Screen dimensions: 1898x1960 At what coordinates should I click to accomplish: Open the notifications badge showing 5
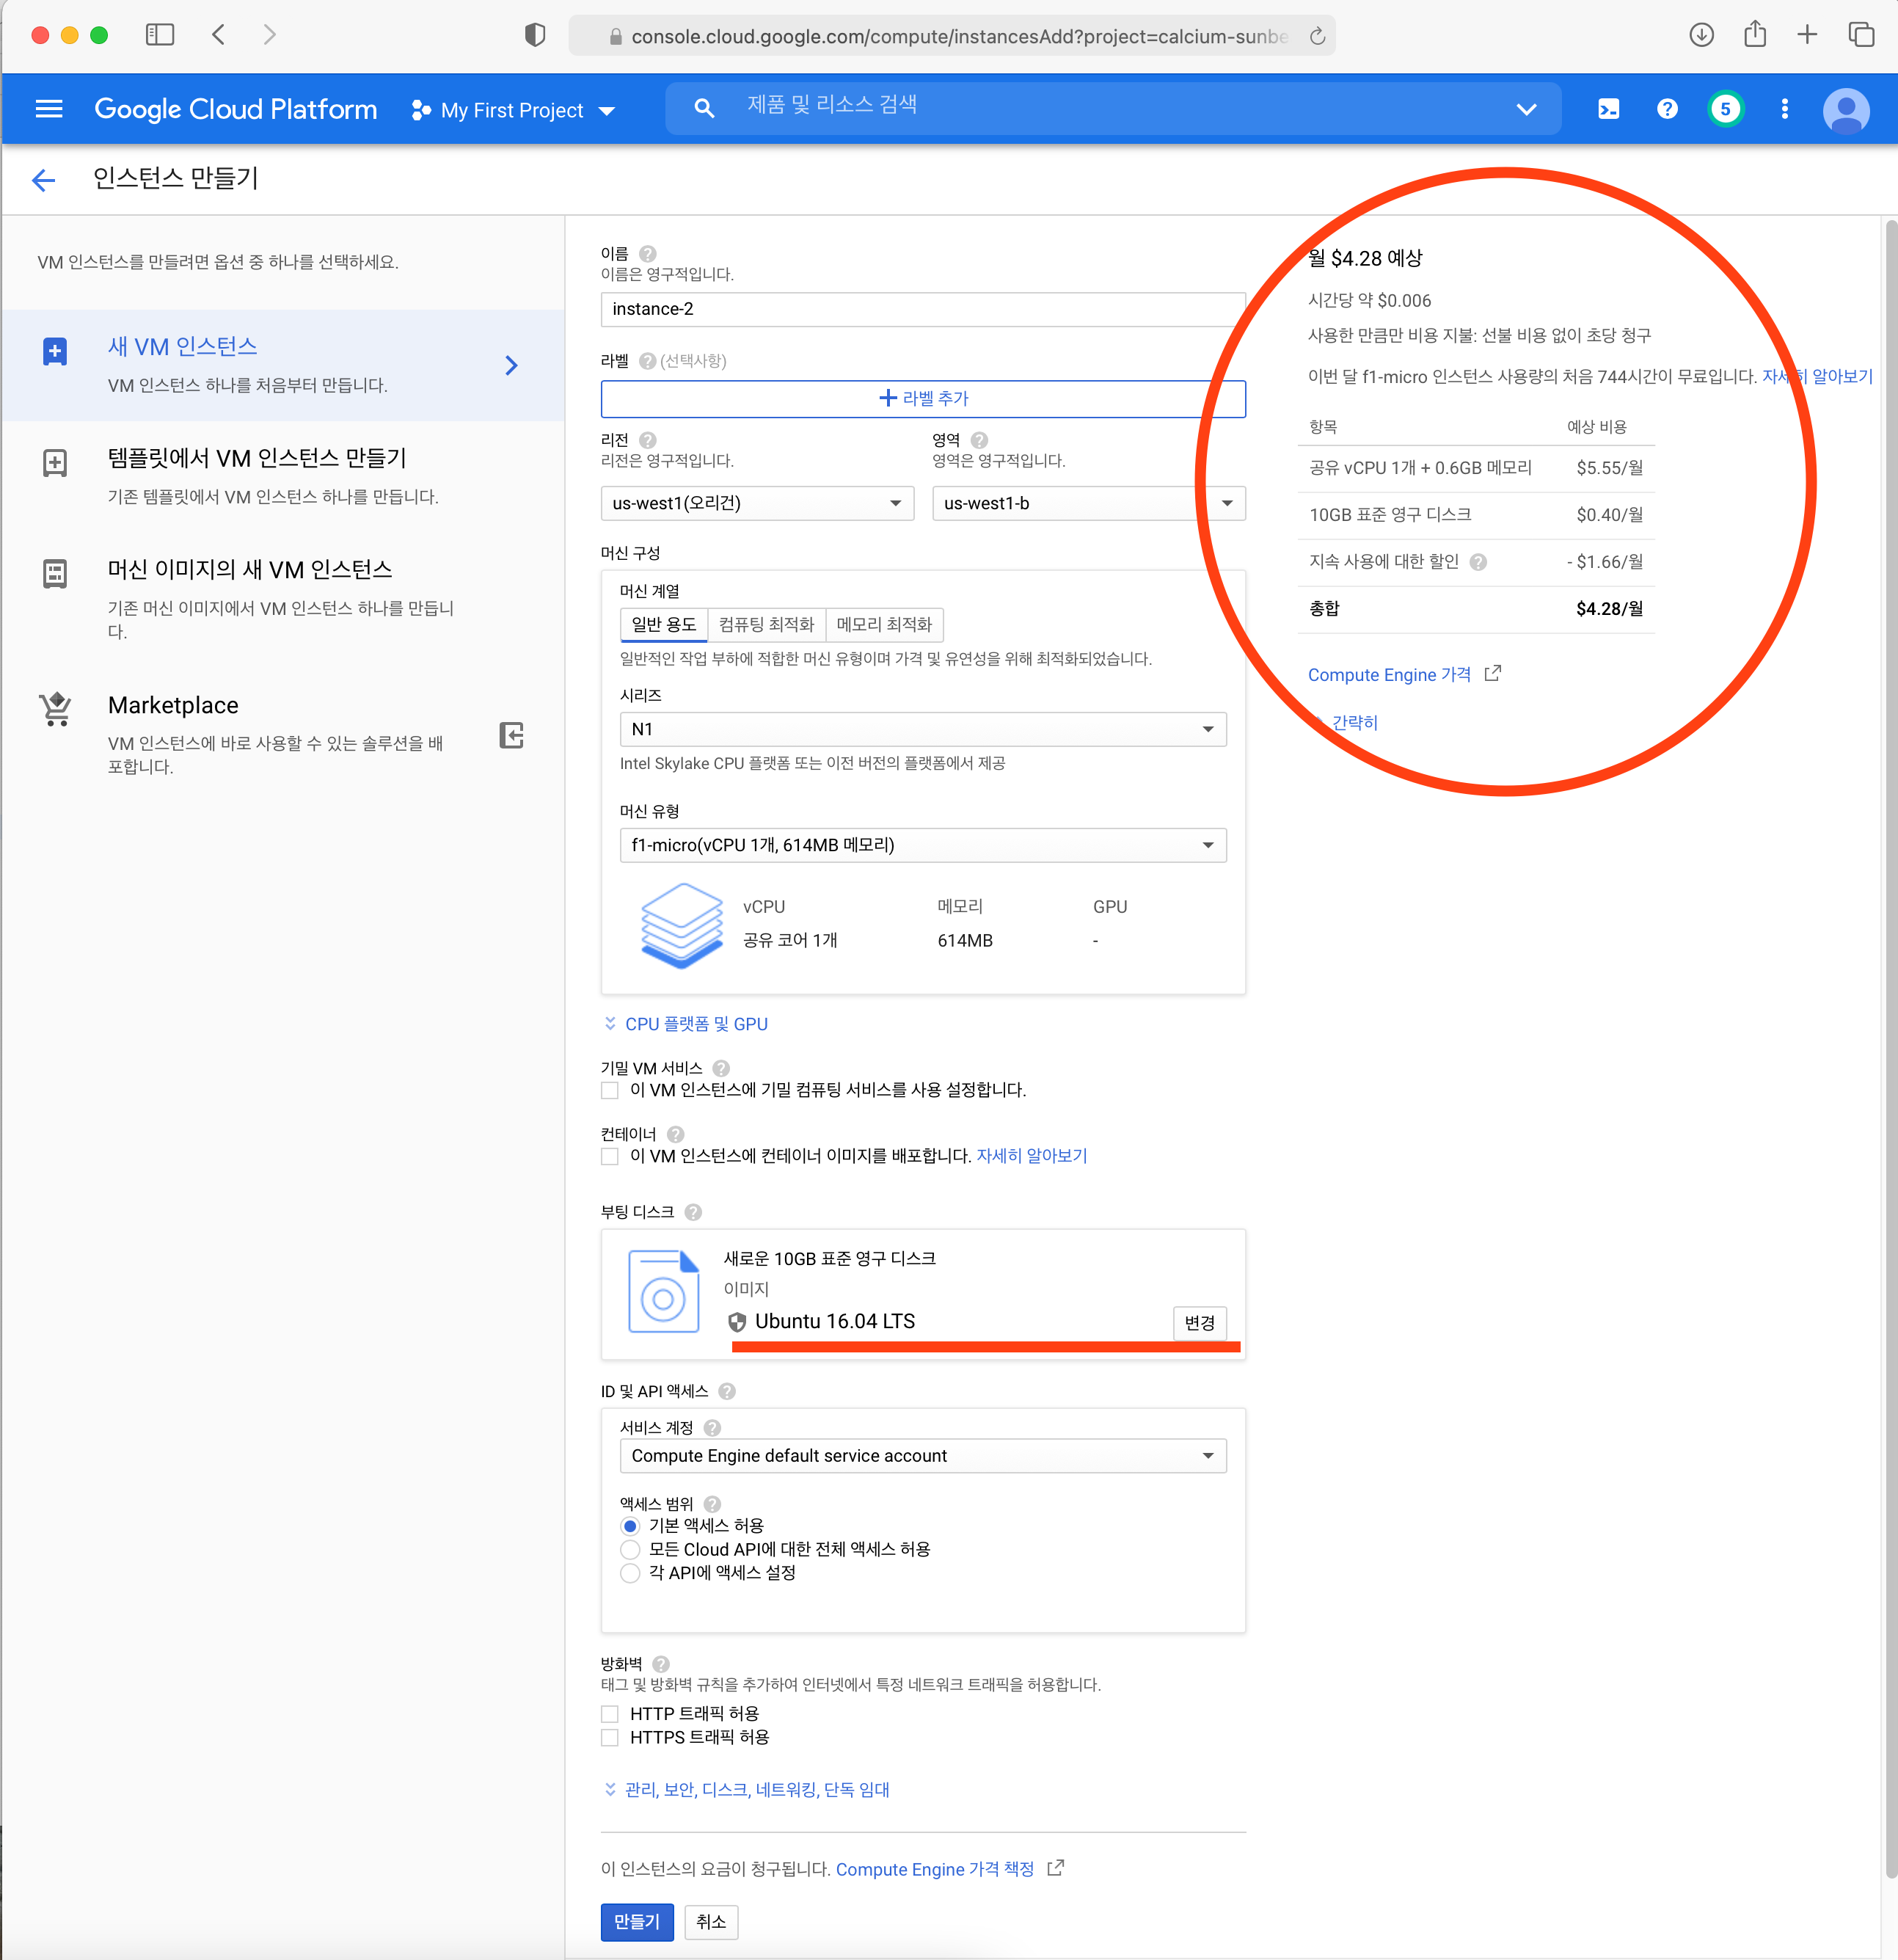[1725, 109]
